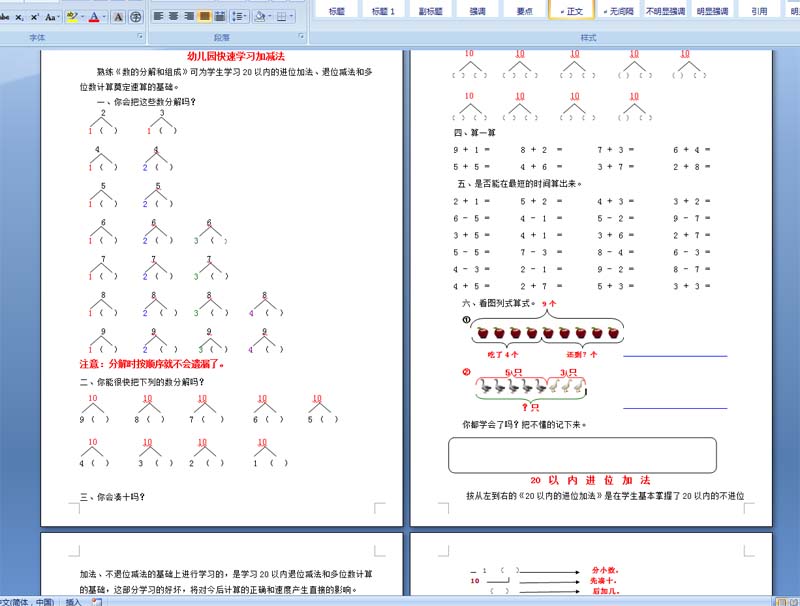Click the heading 四、算一算
The height and width of the screenshot is (606, 800).
(474, 133)
